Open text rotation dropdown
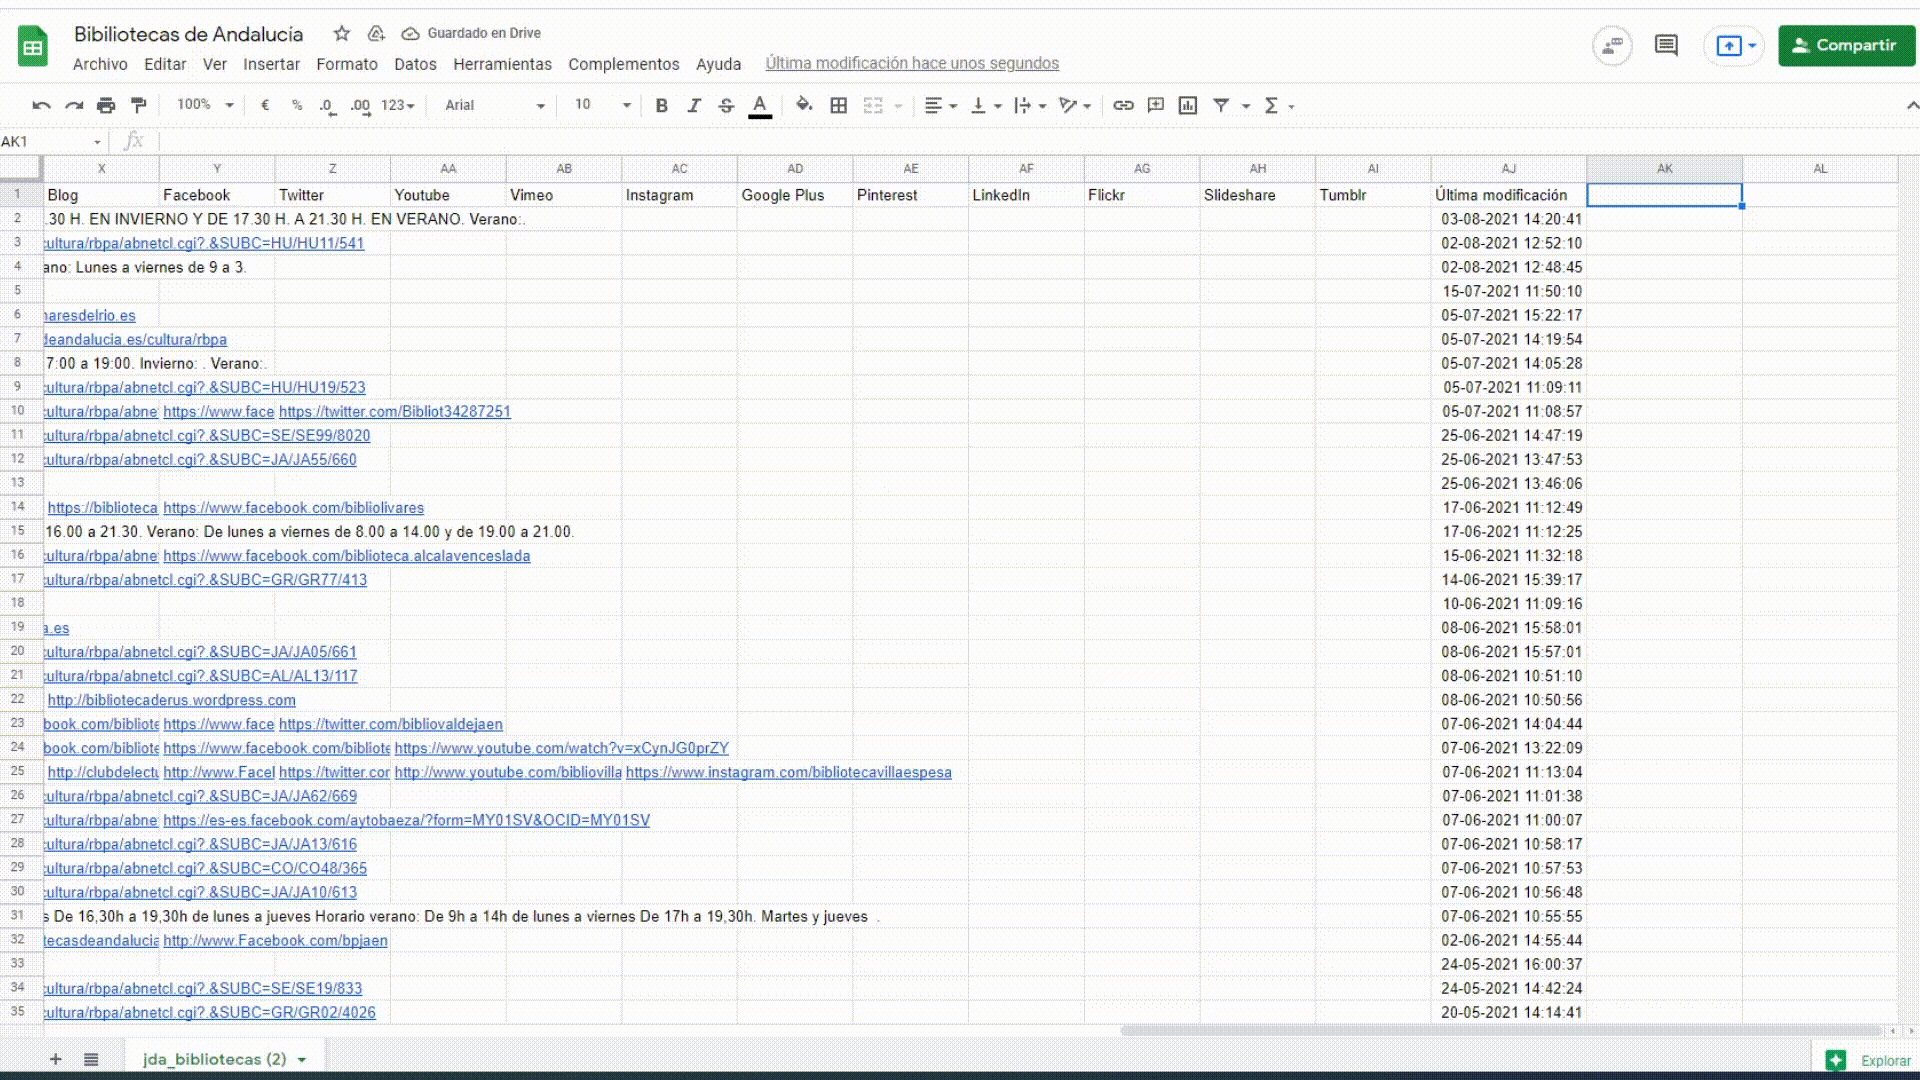Viewport: 1920px width, 1080px height. (x=1074, y=105)
